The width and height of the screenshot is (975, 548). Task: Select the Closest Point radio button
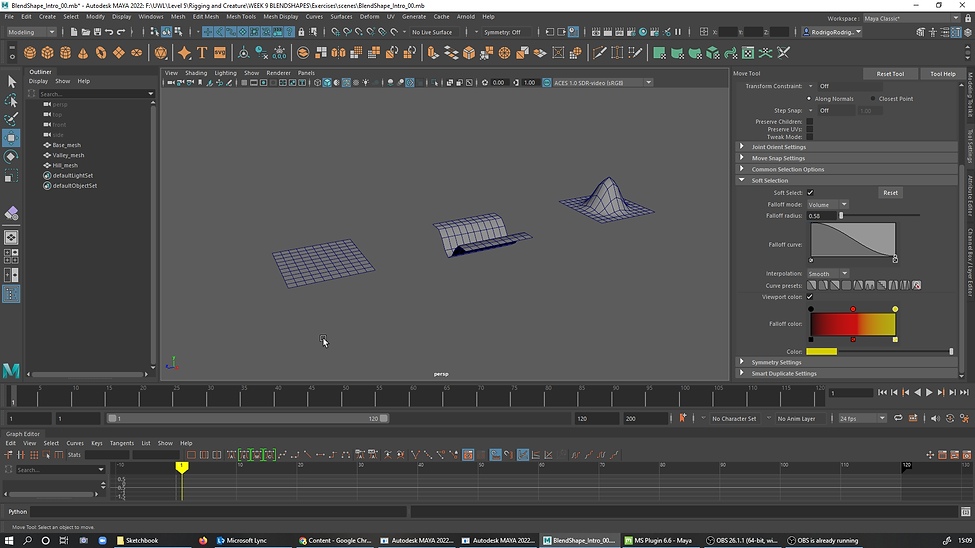coord(873,99)
